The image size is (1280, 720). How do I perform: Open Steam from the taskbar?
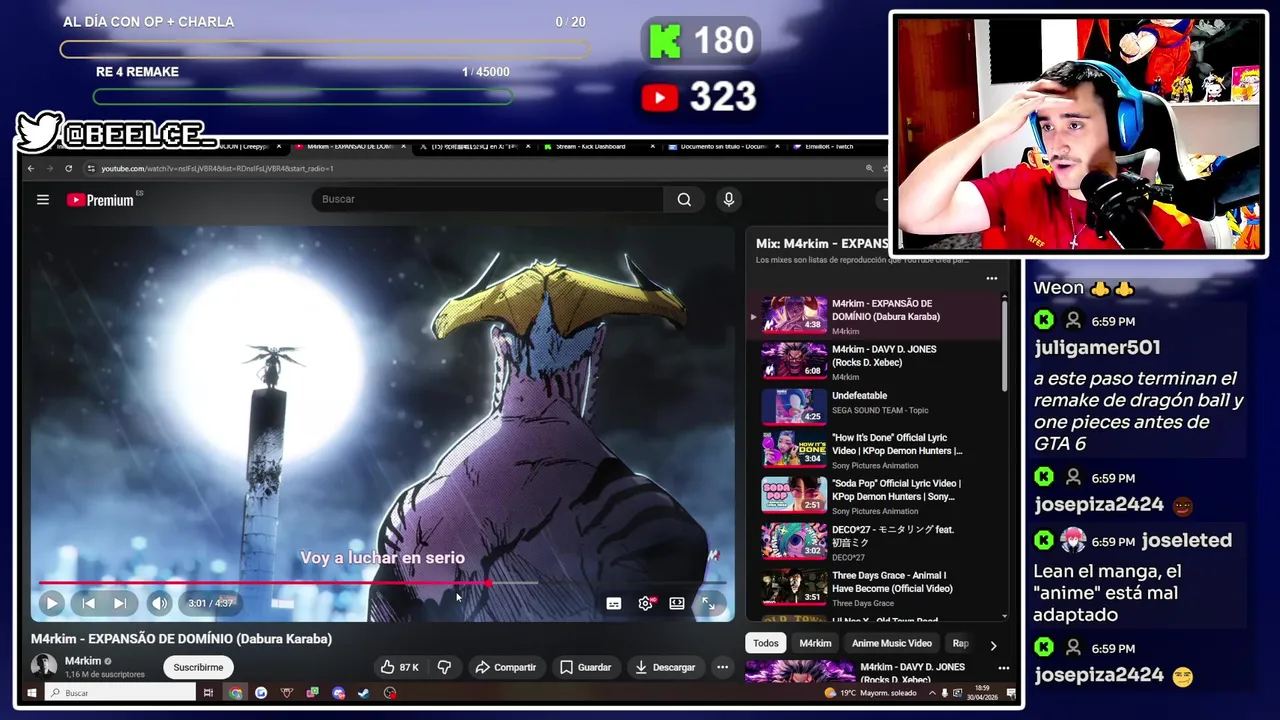pyautogui.click(x=364, y=693)
